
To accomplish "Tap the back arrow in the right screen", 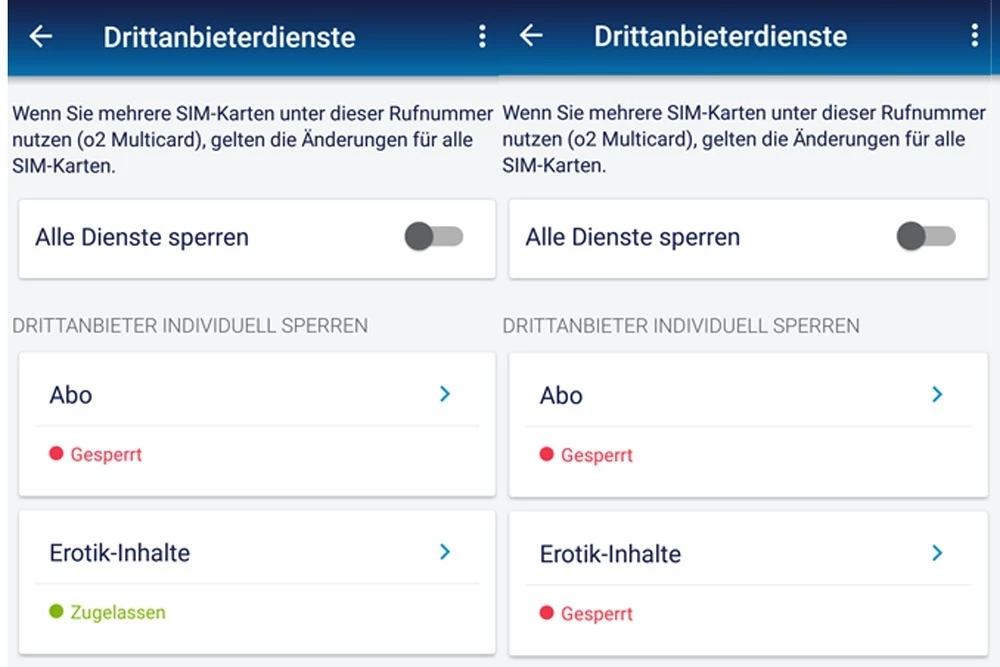I will [x=531, y=36].
